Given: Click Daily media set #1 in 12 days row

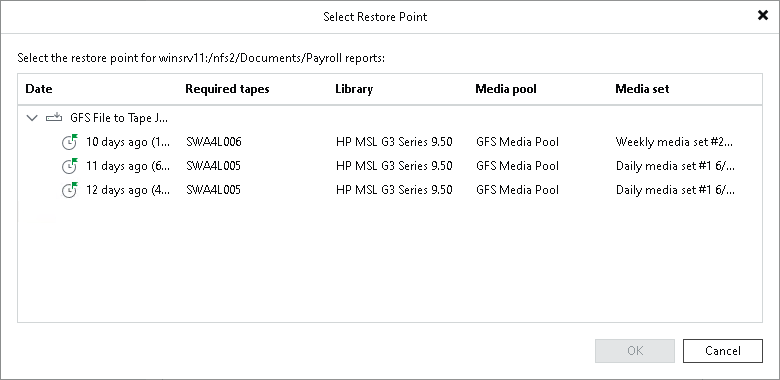Looking at the screenshot, I should (675, 190).
